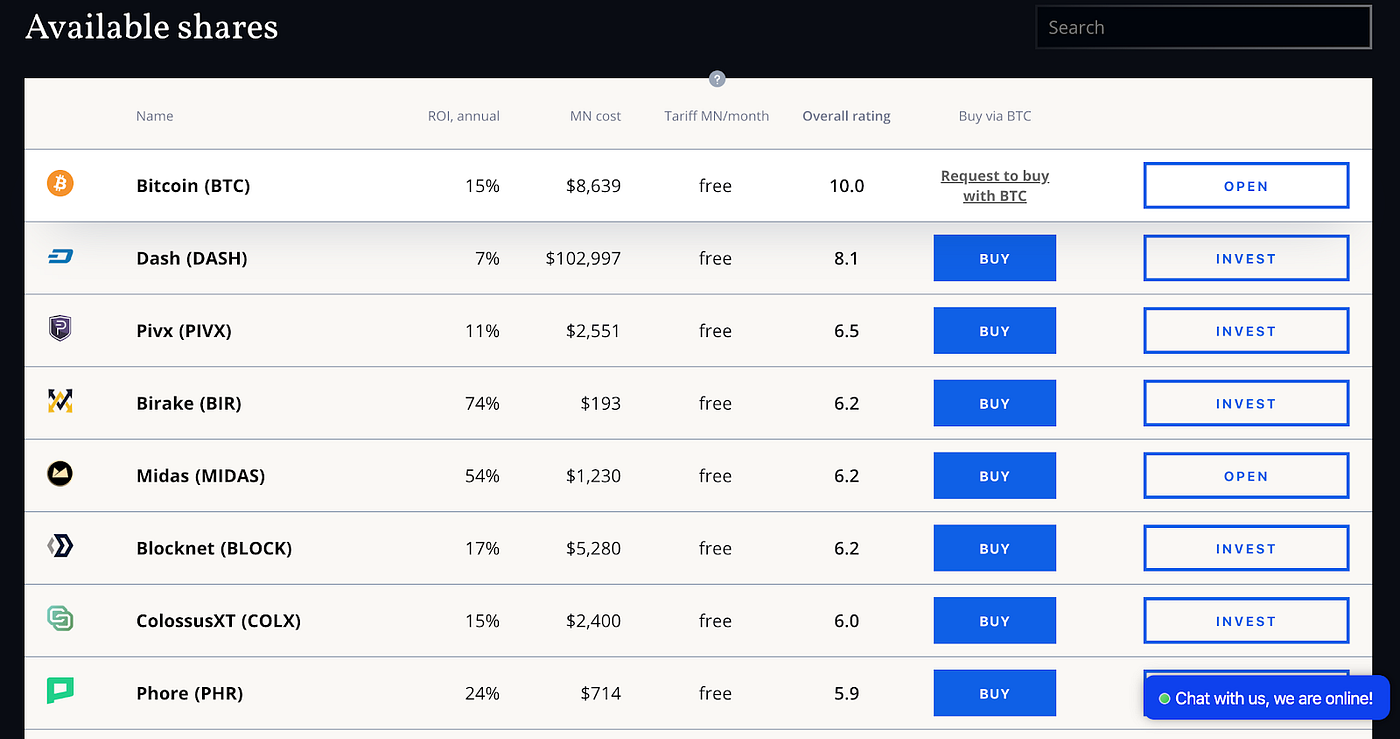This screenshot has width=1400, height=739.
Task: Open the Bitcoin share details
Action: click(1245, 185)
